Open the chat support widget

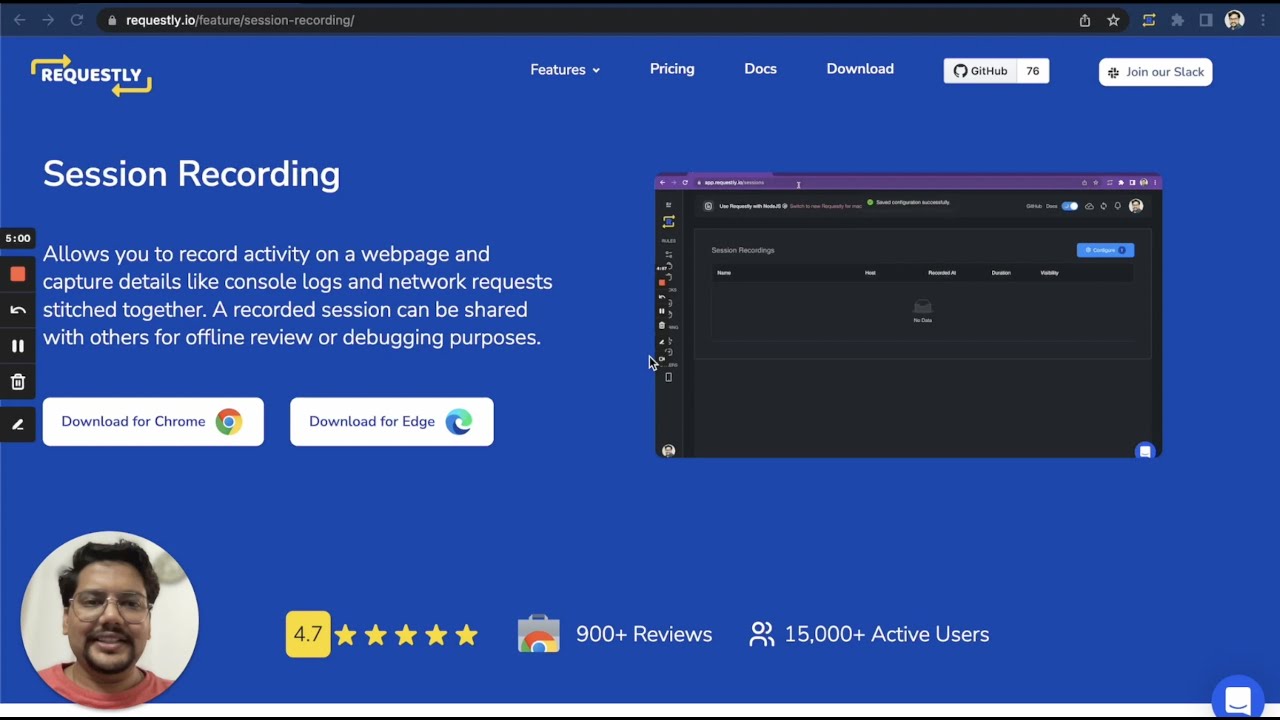[1238, 699]
